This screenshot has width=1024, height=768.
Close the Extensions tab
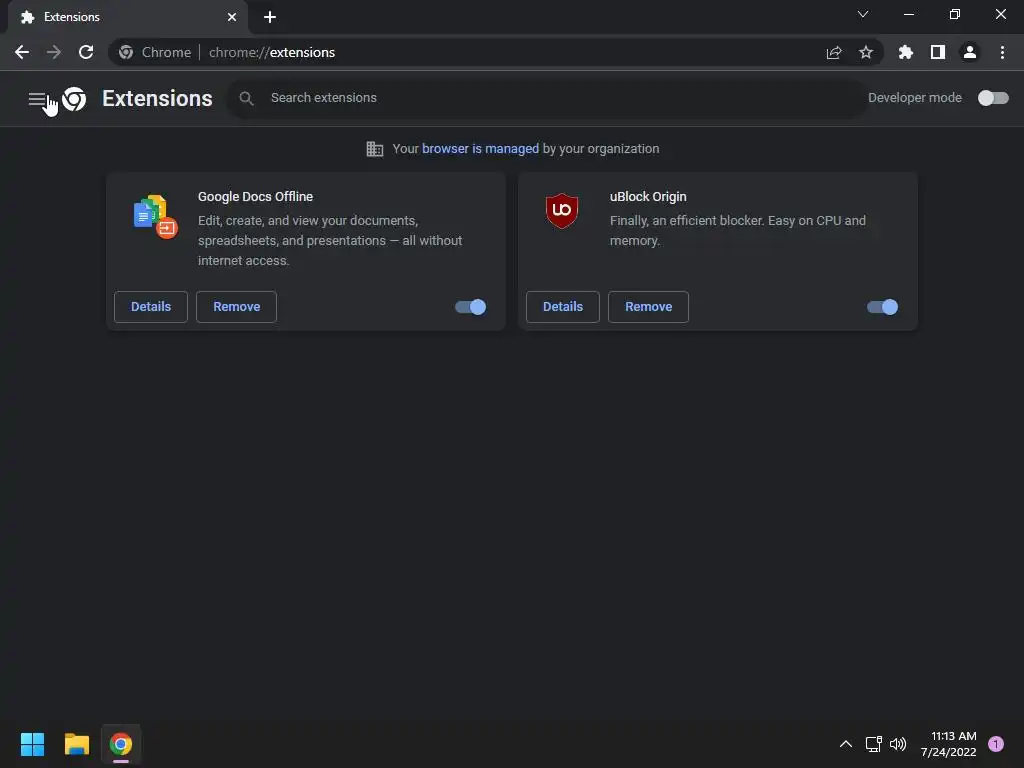click(232, 17)
